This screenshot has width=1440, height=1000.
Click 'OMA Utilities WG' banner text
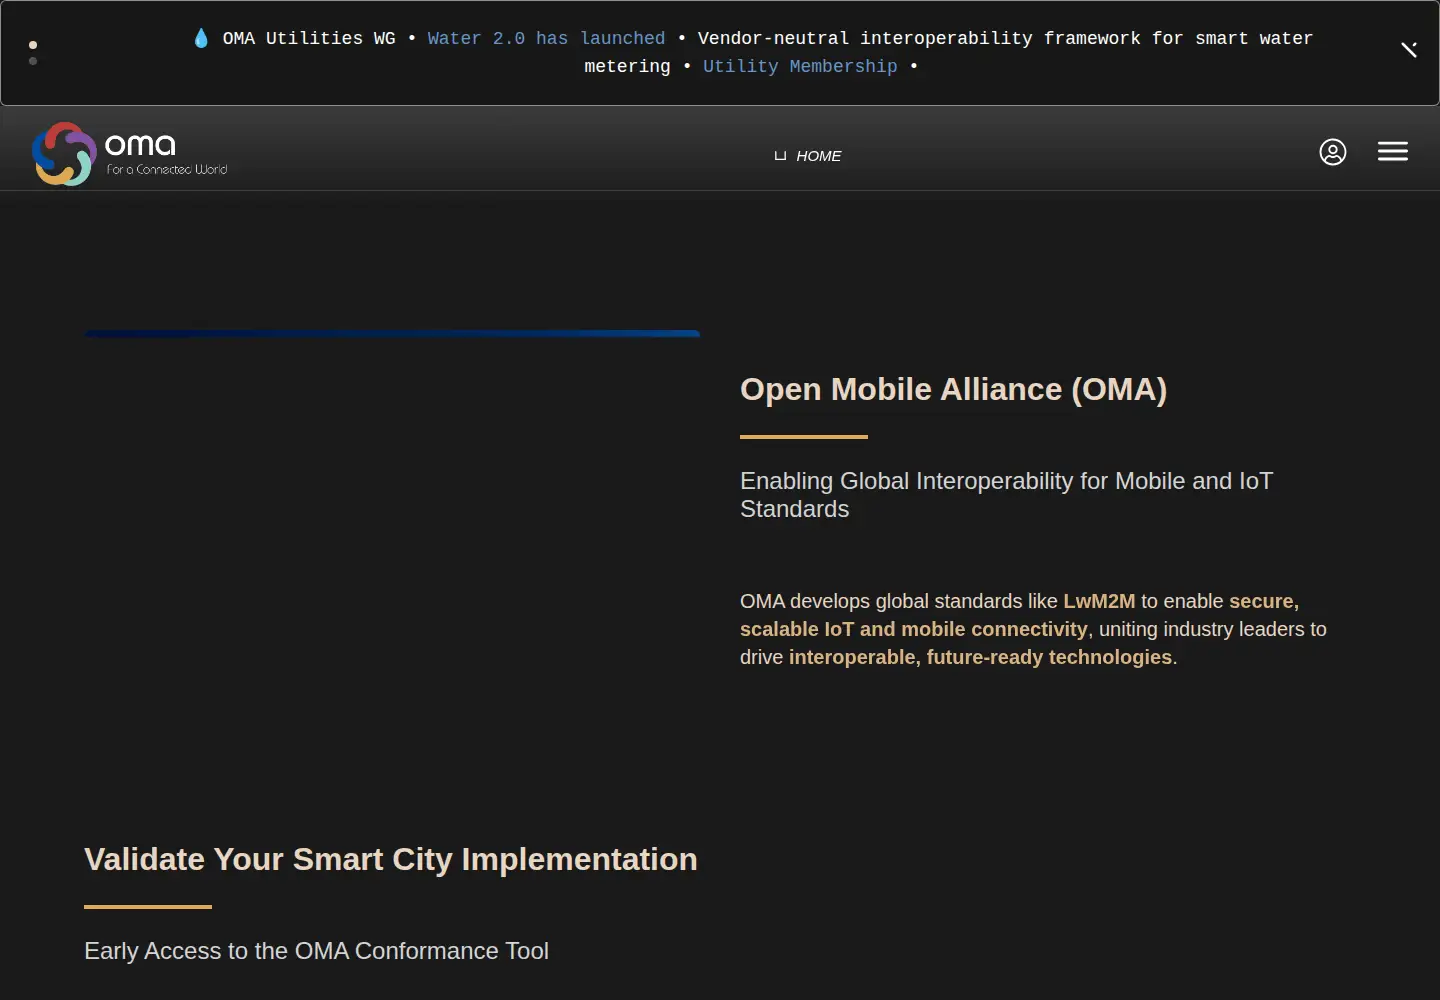[x=309, y=38]
